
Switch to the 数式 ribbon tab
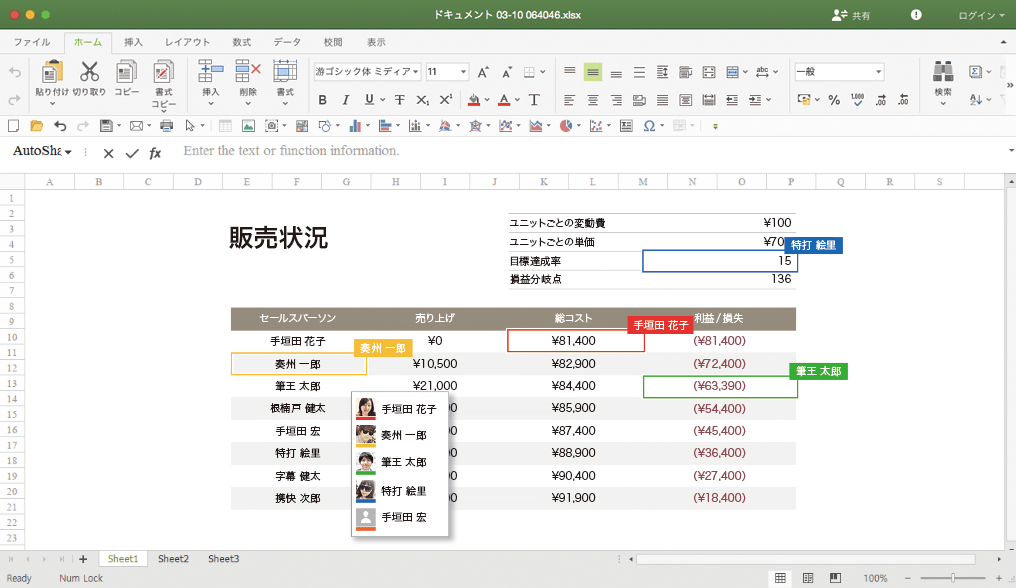(242, 42)
